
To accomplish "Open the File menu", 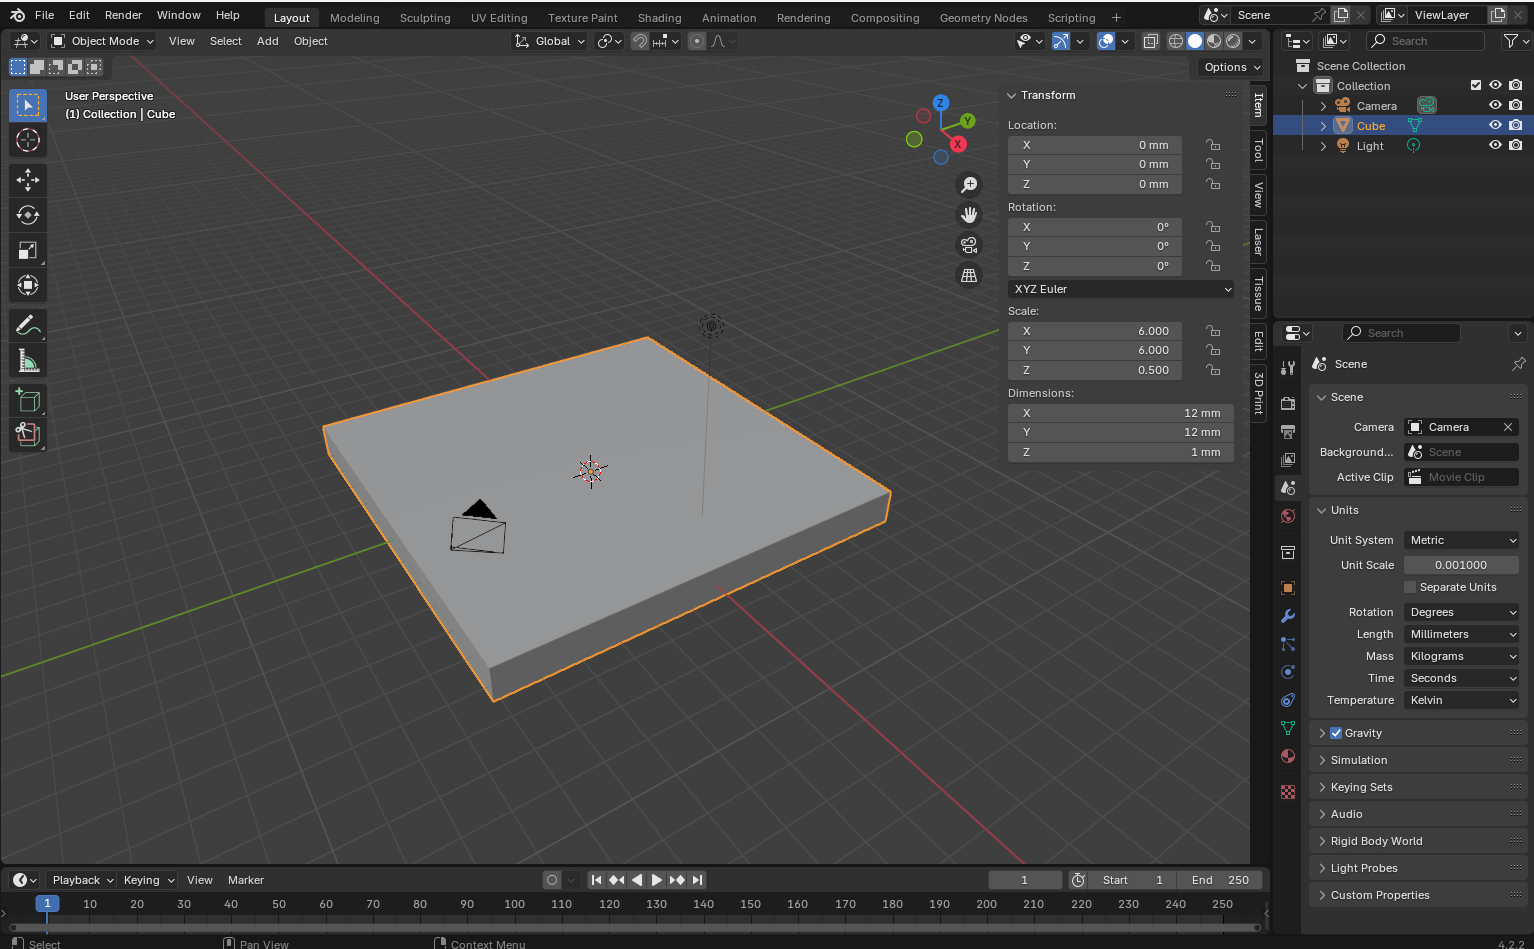I will pyautogui.click(x=44, y=15).
